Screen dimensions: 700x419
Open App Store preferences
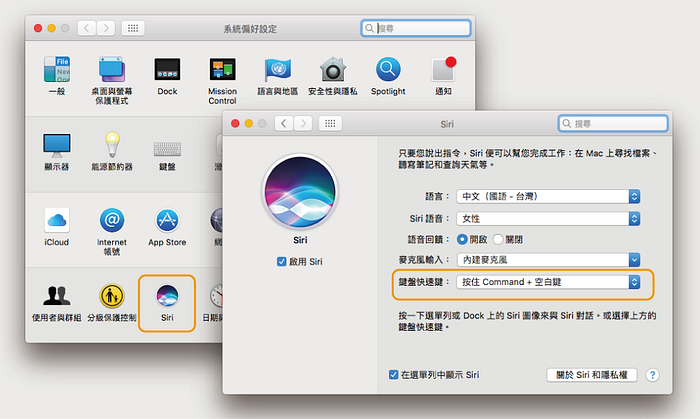pos(167,220)
